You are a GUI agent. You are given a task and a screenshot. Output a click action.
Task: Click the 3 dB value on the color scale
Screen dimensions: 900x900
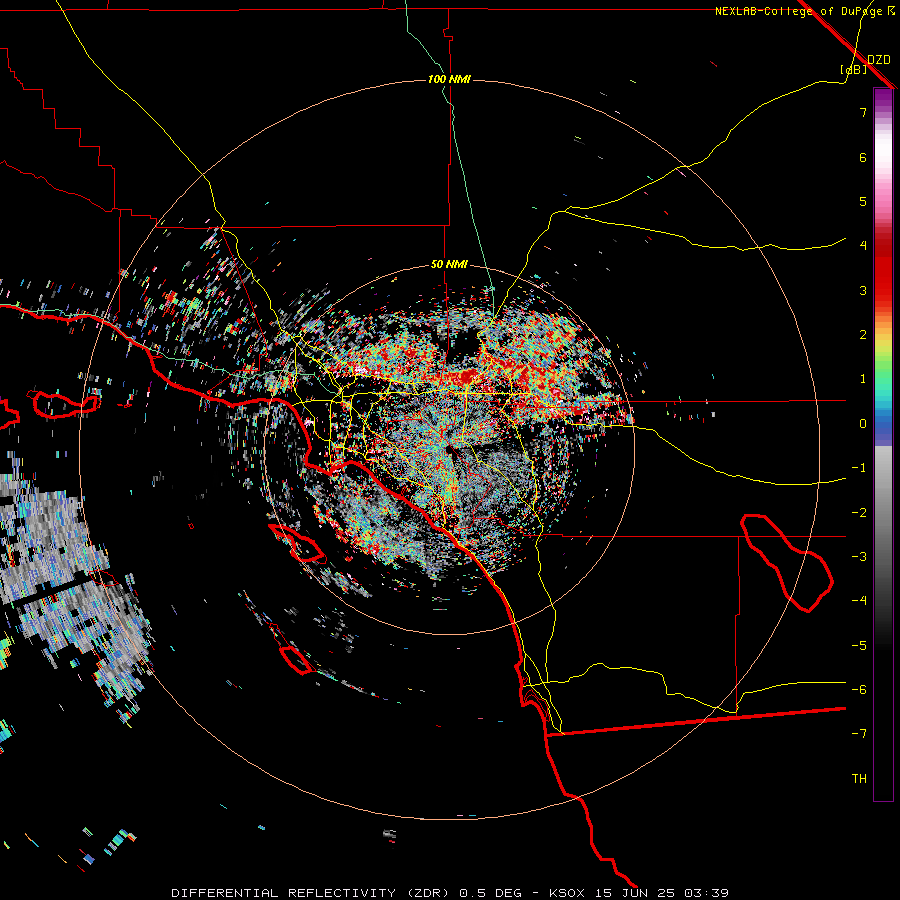coord(863,290)
